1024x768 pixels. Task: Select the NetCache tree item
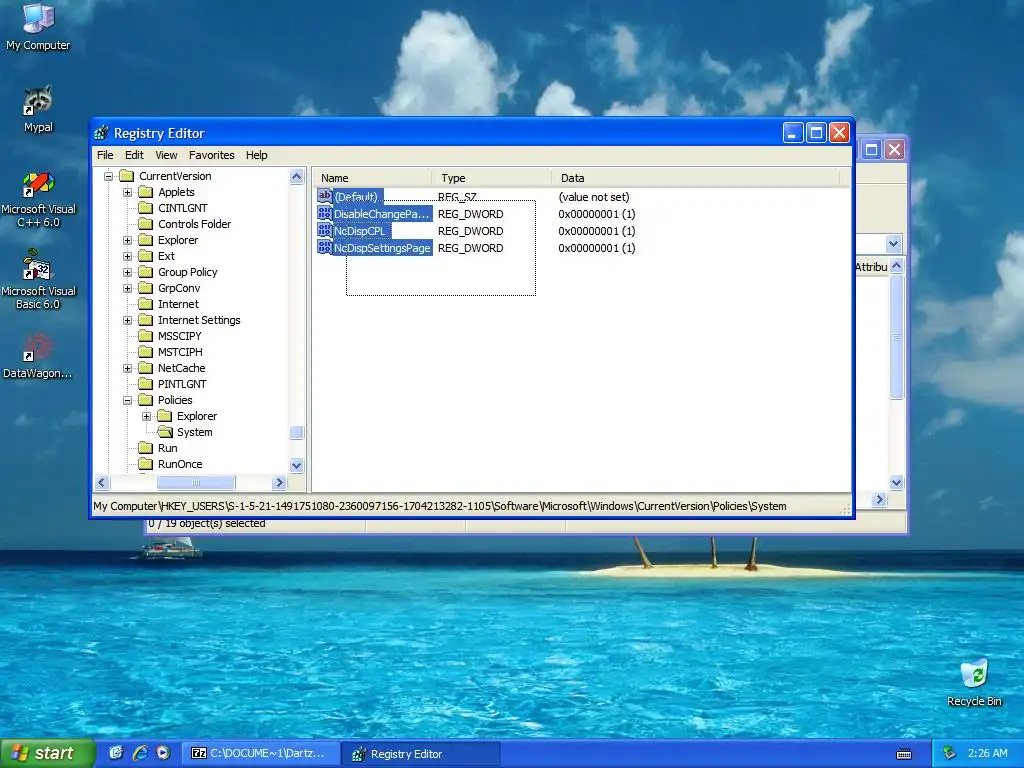tap(182, 368)
